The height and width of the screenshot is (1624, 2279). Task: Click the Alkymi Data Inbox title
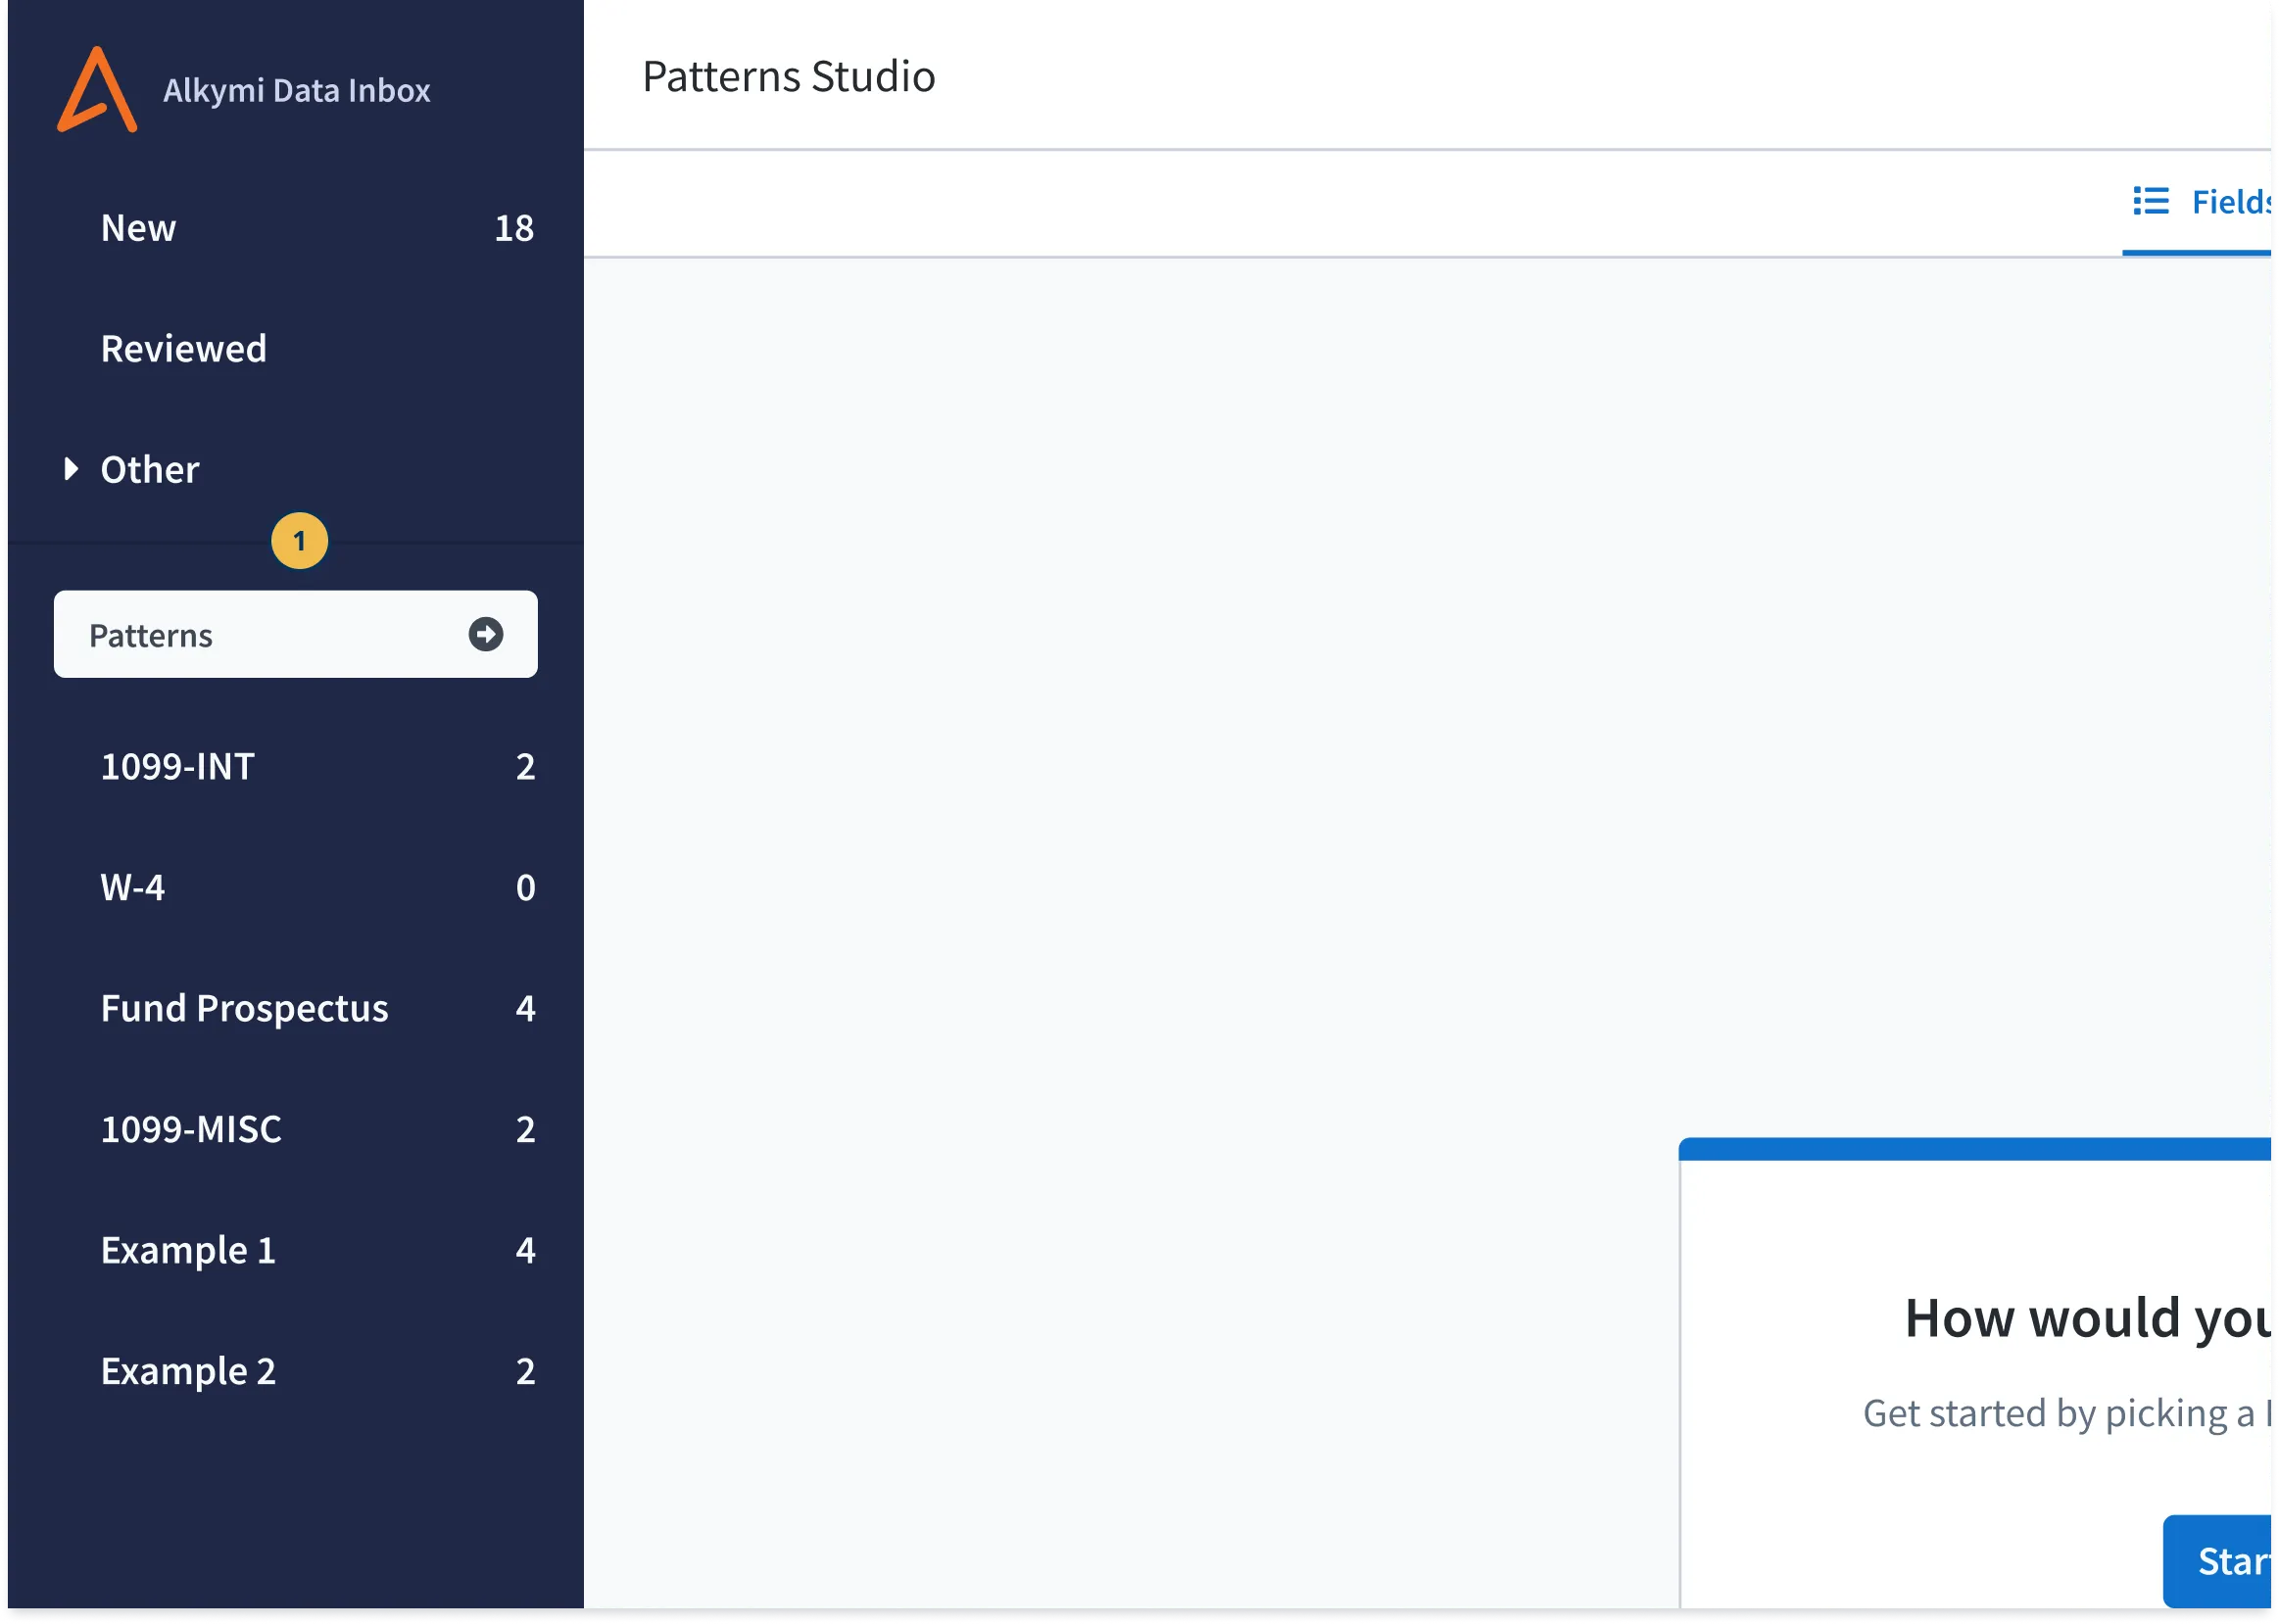[297, 91]
